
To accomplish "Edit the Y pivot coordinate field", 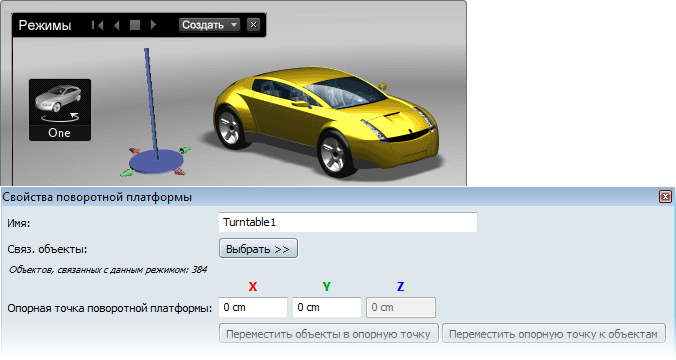I will [326, 307].
